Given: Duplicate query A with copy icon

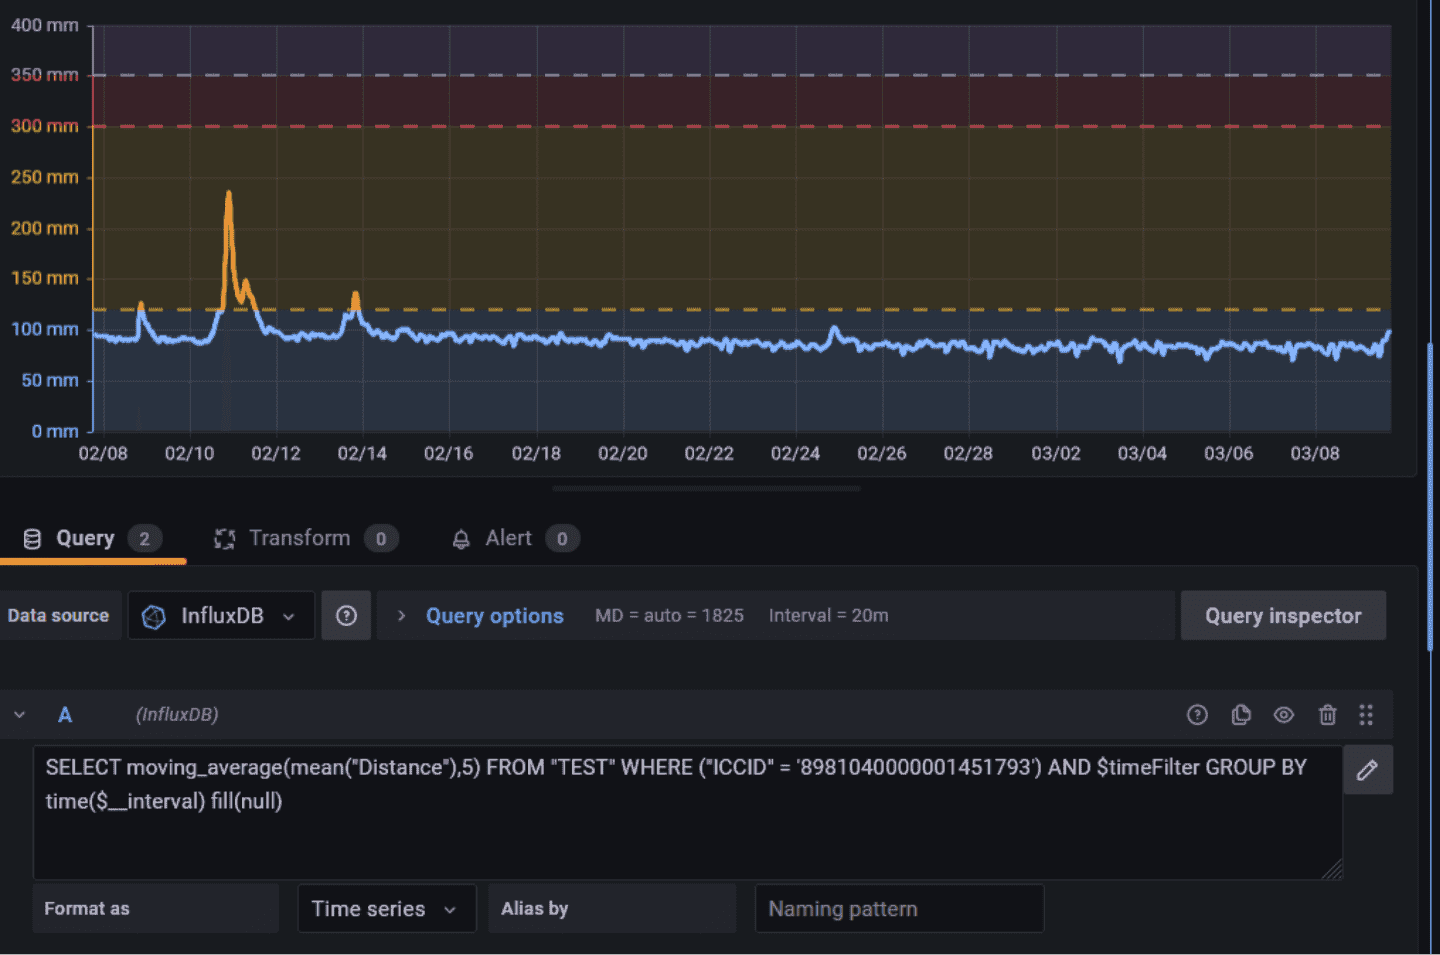Looking at the screenshot, I should point(1241,715).
